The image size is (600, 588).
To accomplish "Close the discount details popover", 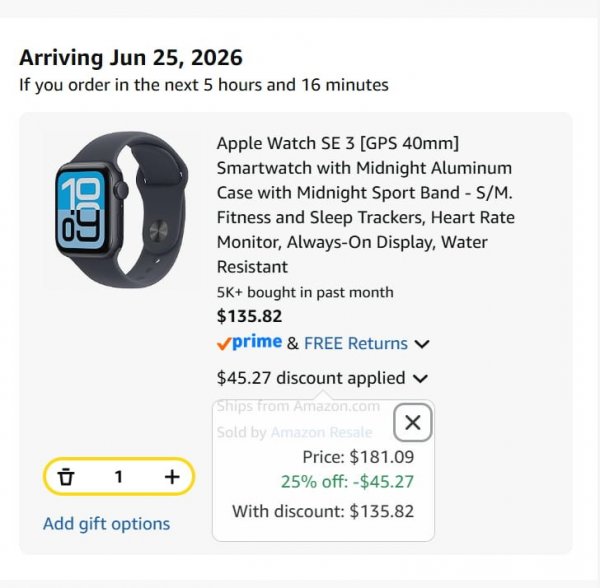I will (412, 422).
